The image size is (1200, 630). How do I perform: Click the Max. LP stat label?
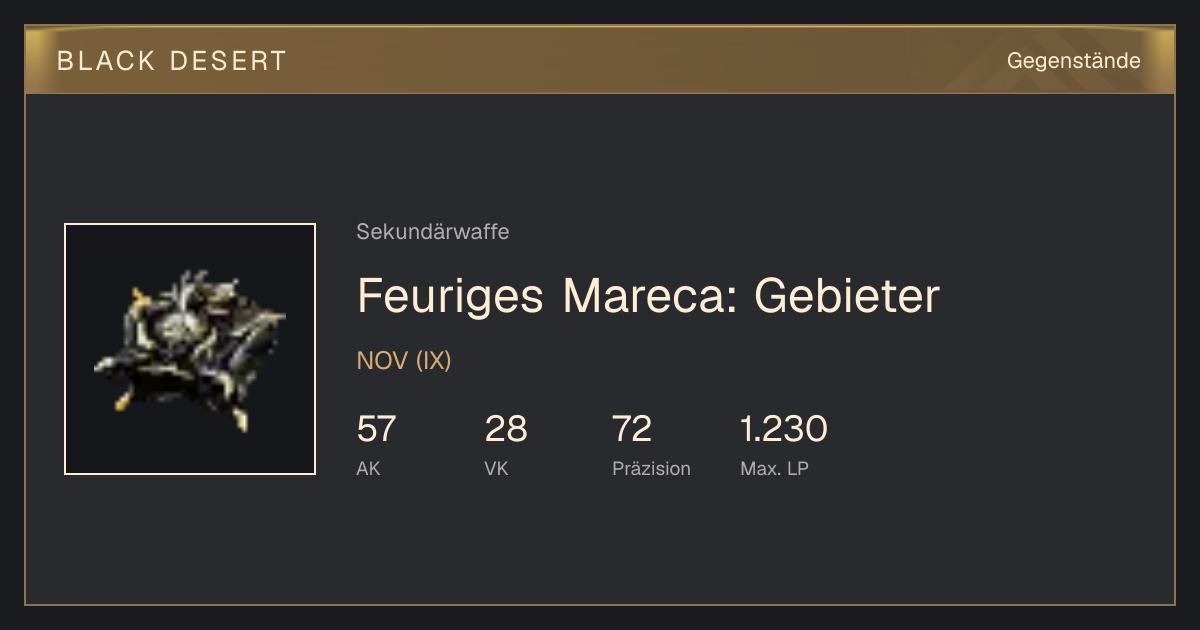[x=774, y=468]
